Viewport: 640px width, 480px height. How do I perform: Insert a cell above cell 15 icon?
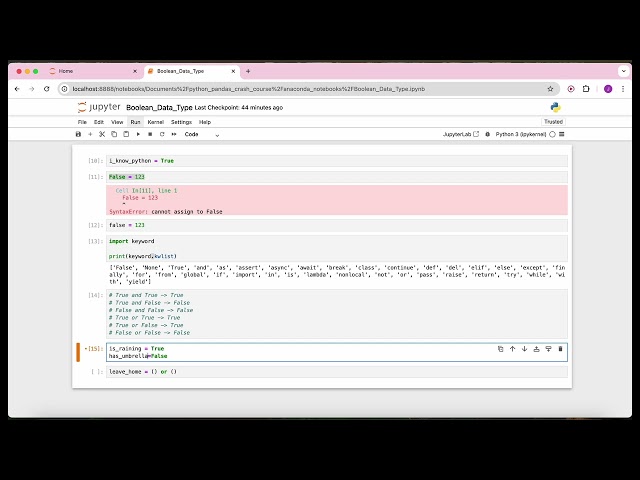coord(536,349)
